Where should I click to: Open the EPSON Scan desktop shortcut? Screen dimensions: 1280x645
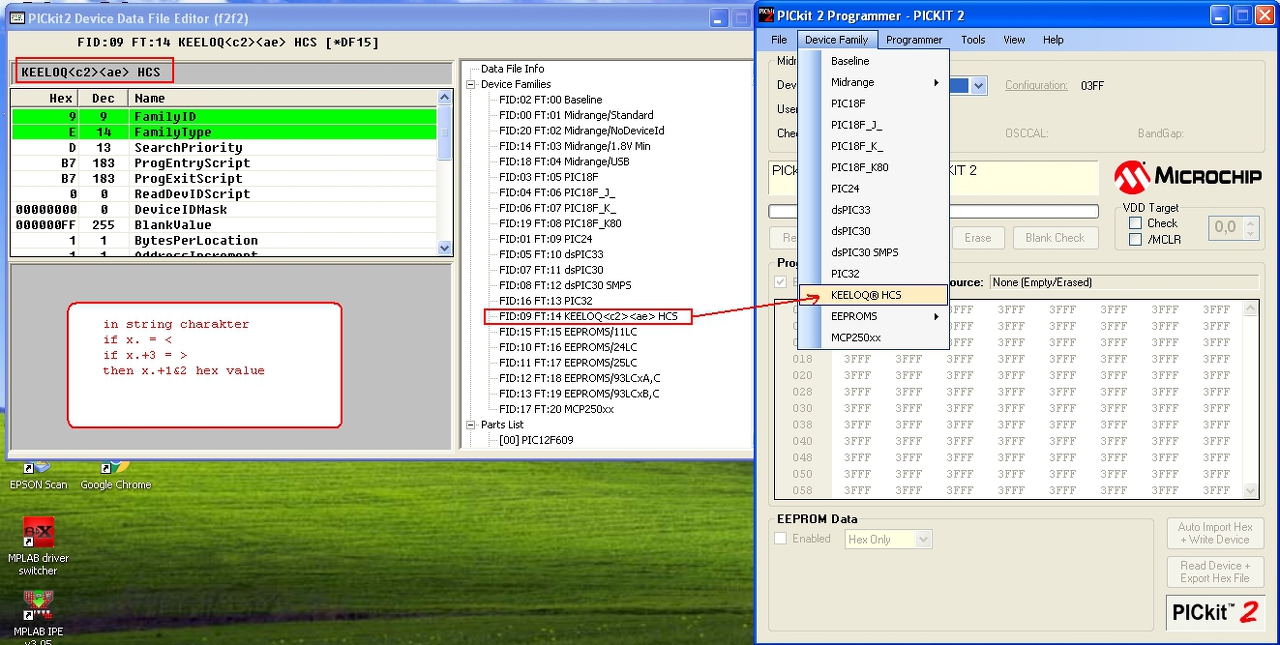point(38,475)
